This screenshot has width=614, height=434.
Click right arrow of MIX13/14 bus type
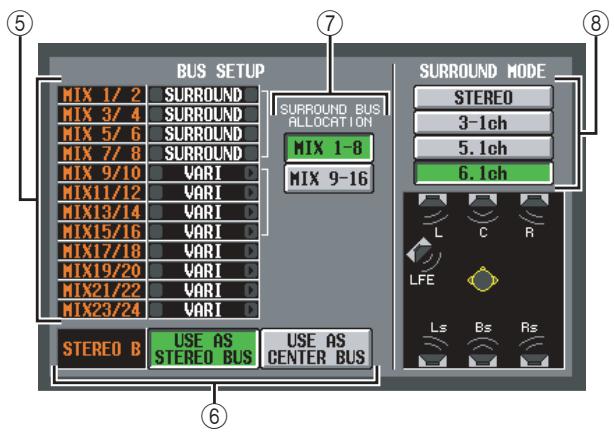tap(251, 212)
